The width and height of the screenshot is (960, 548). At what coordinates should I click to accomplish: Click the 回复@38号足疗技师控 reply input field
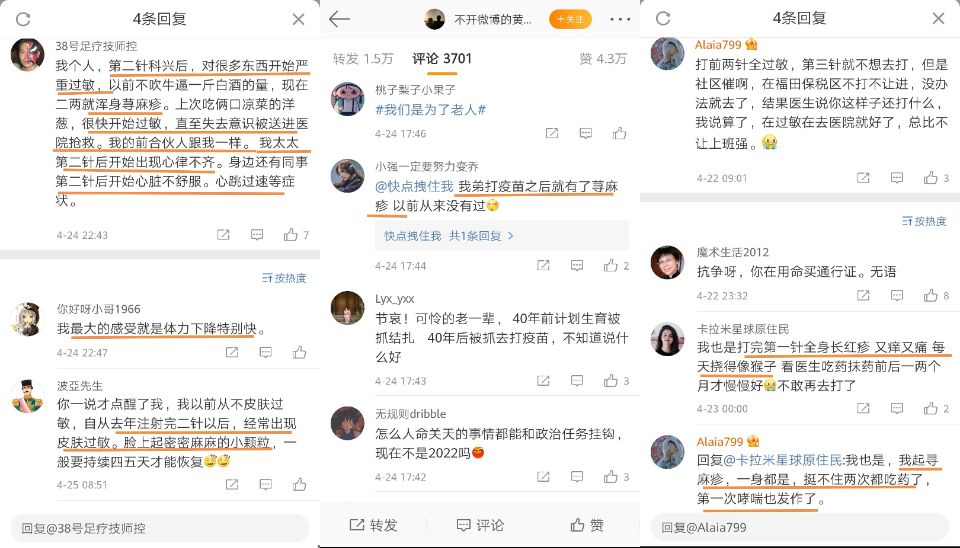coord(160,528)
